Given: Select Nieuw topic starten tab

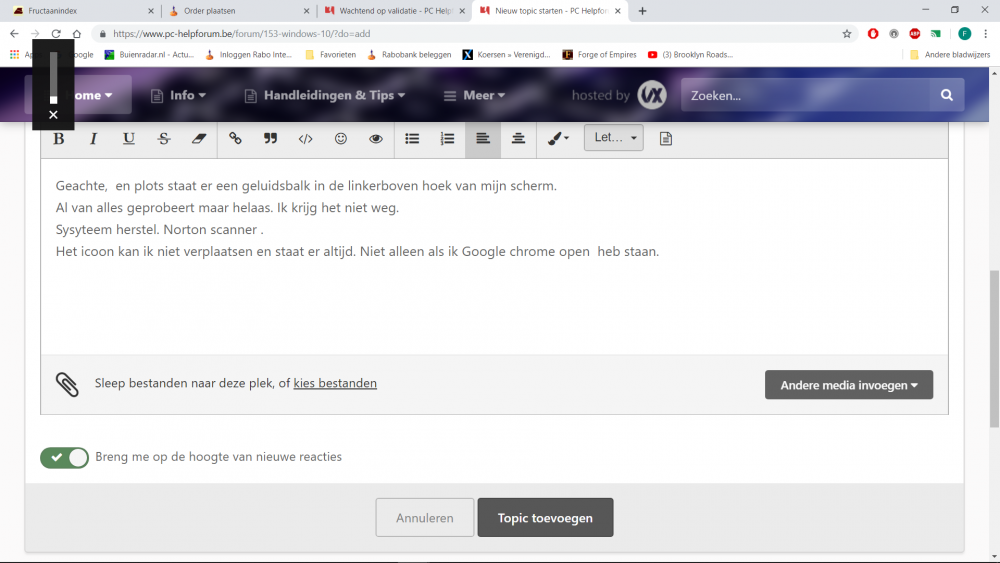Looking at the screenshot, I should click(x=548, y=11).
